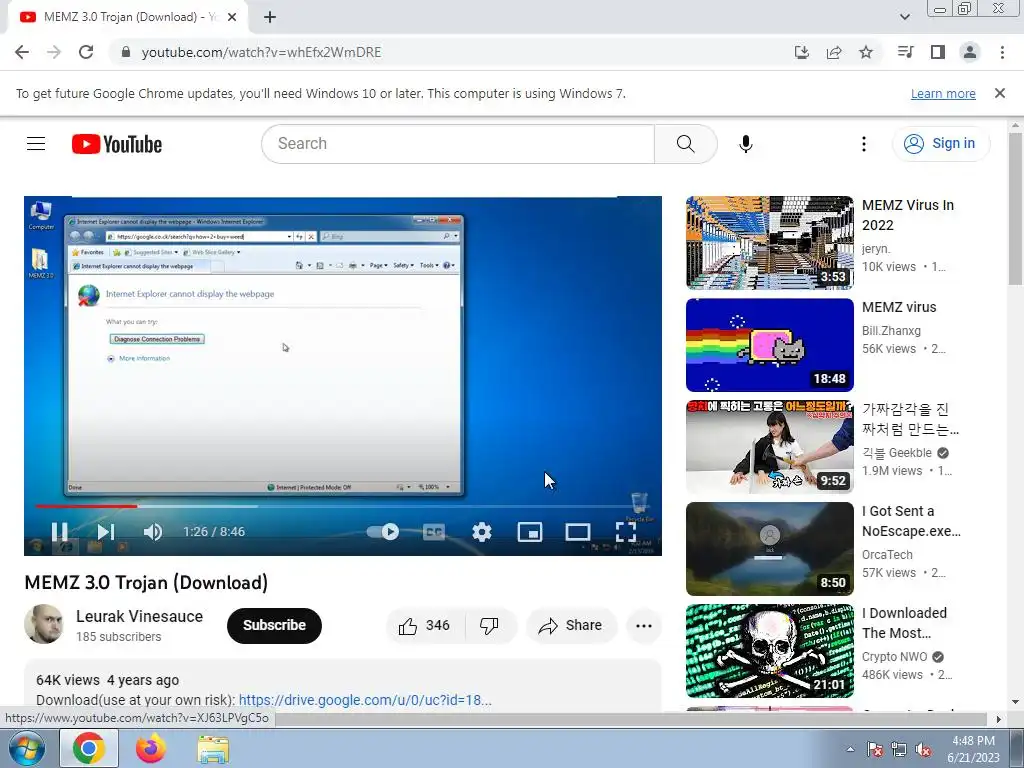Open Leurak Vinesauce channel avatar
Screen dimensions: 1024x768
click(x=44, y=624)
